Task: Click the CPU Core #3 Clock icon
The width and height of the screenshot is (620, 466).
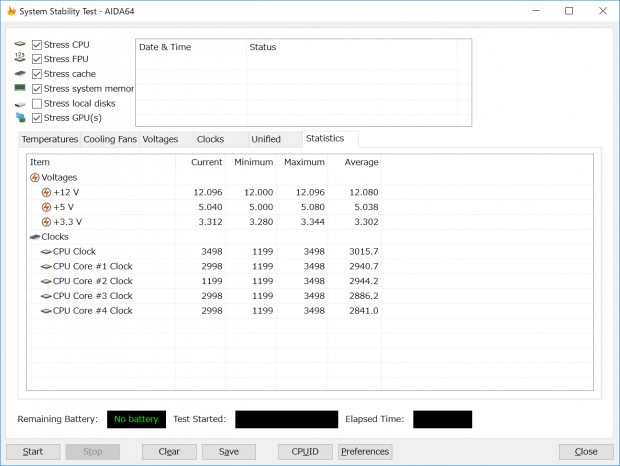Action: (46, 296)
